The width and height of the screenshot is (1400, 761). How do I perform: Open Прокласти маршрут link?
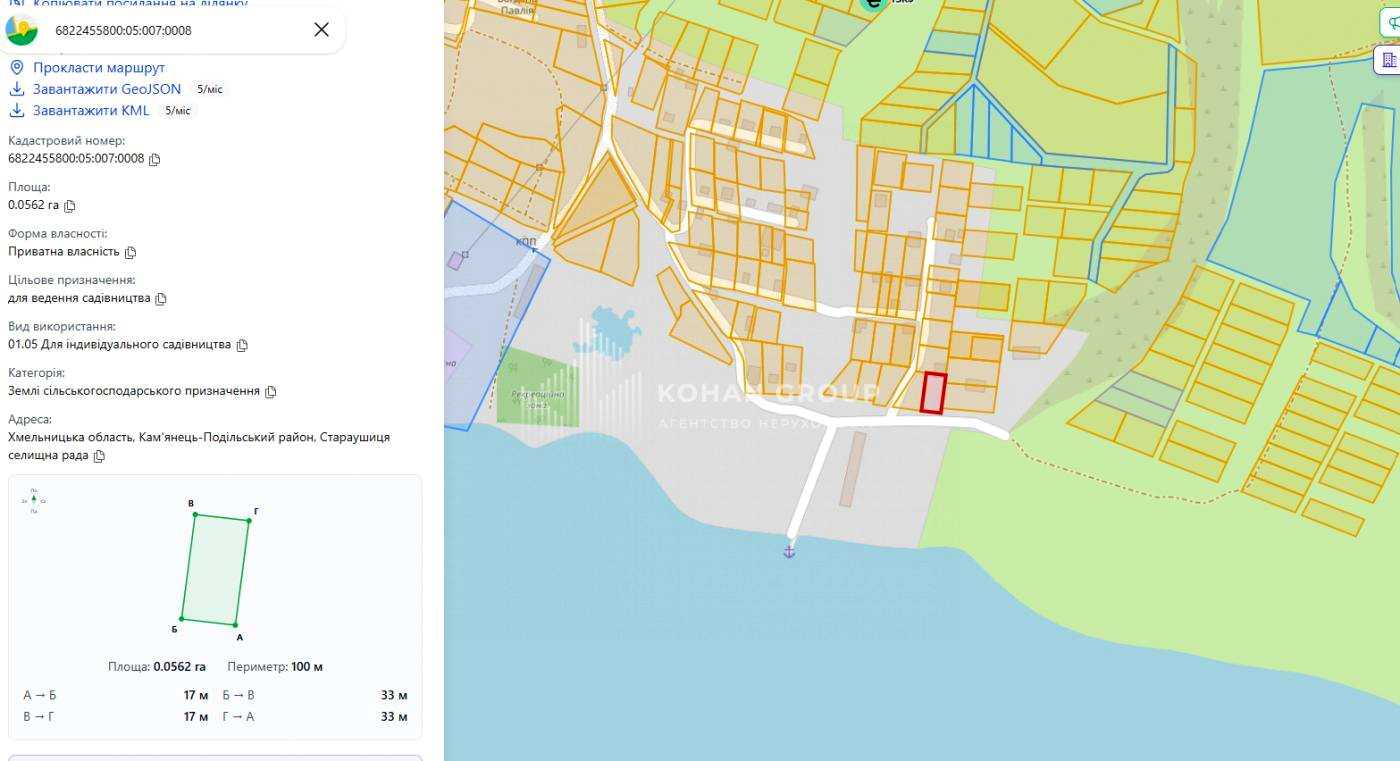[x=99, y=67]
